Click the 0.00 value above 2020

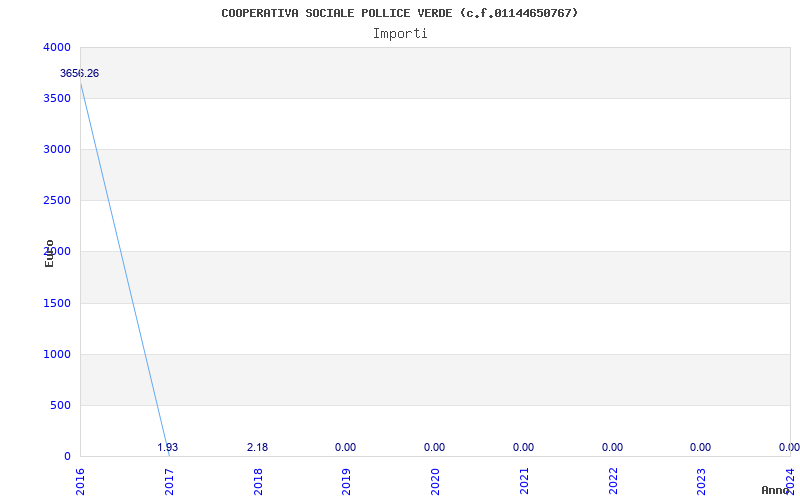pos(434,447)
